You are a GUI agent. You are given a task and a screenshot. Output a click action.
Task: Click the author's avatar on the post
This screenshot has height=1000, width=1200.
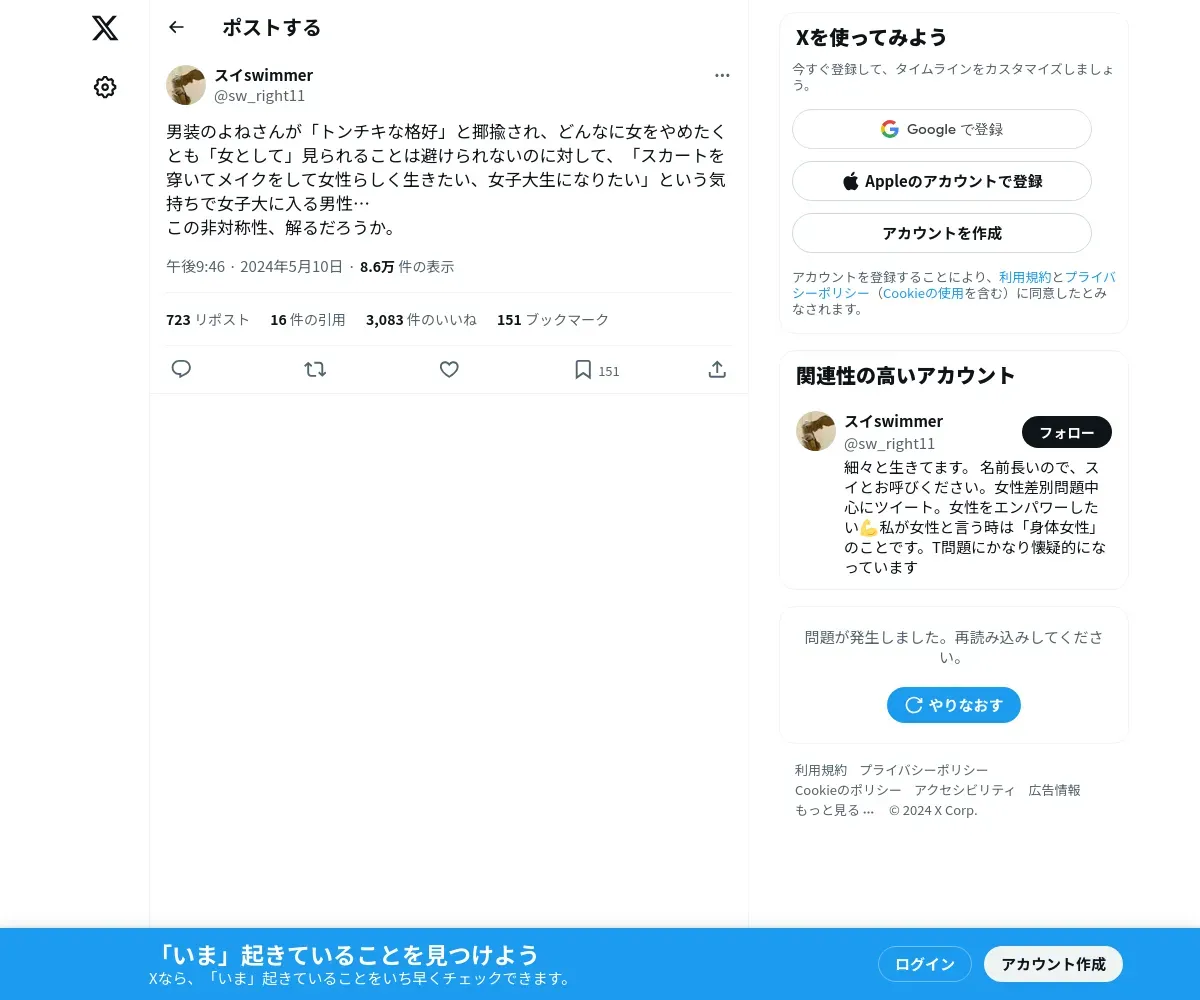click(x=186, y=85)
